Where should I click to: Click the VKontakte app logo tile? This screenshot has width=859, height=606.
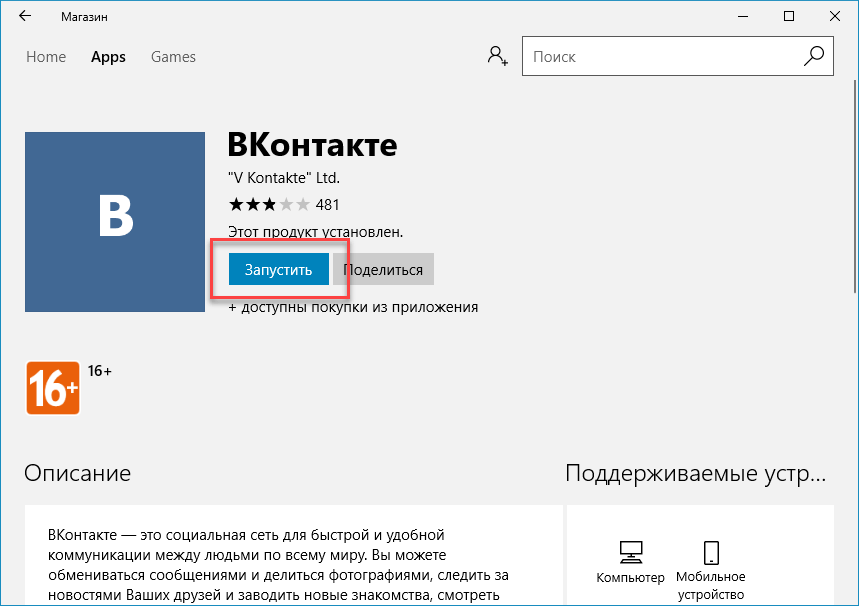[x=115, y=222]
